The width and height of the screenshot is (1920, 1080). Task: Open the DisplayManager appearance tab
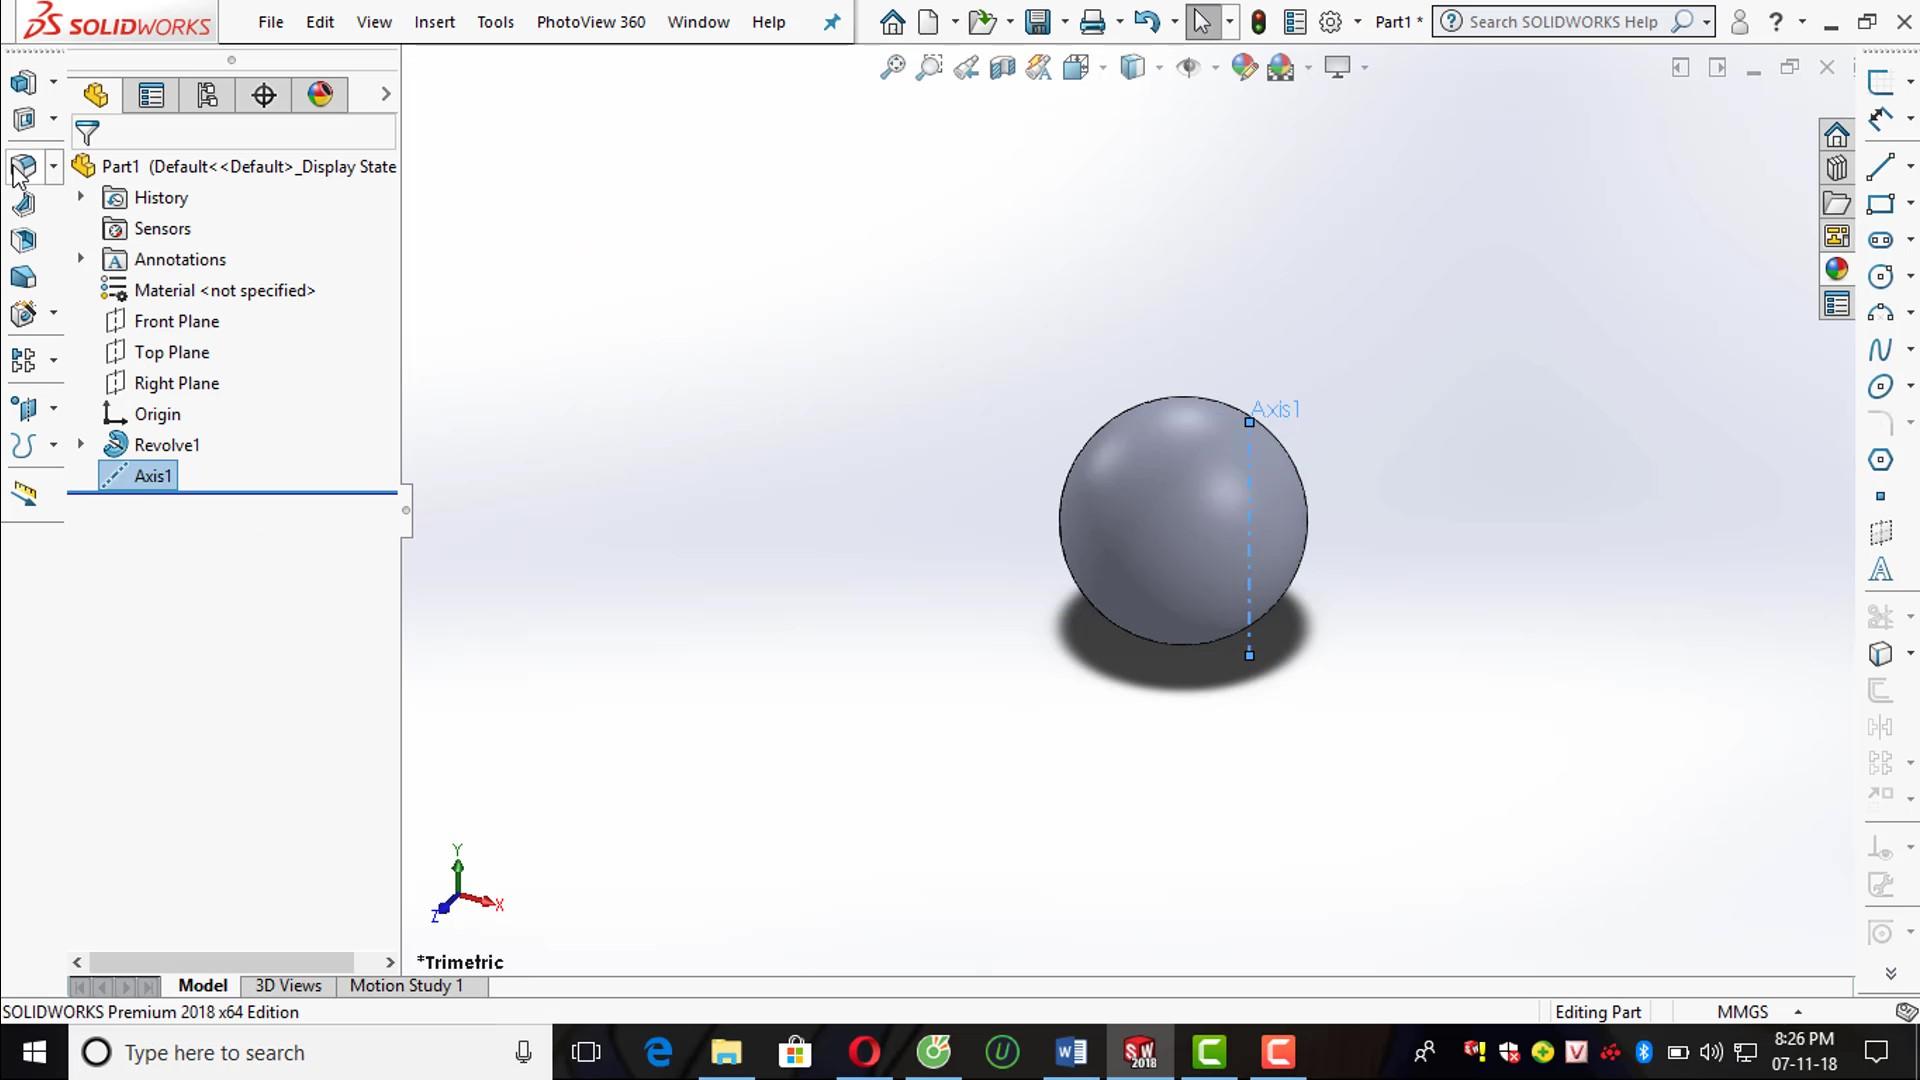[320, 95]
